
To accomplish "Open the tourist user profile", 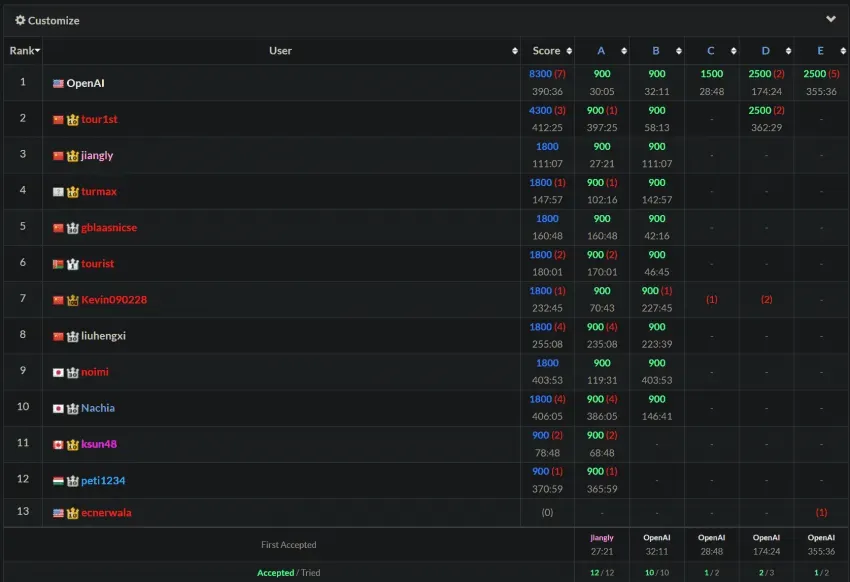I will tap(98, 264).
